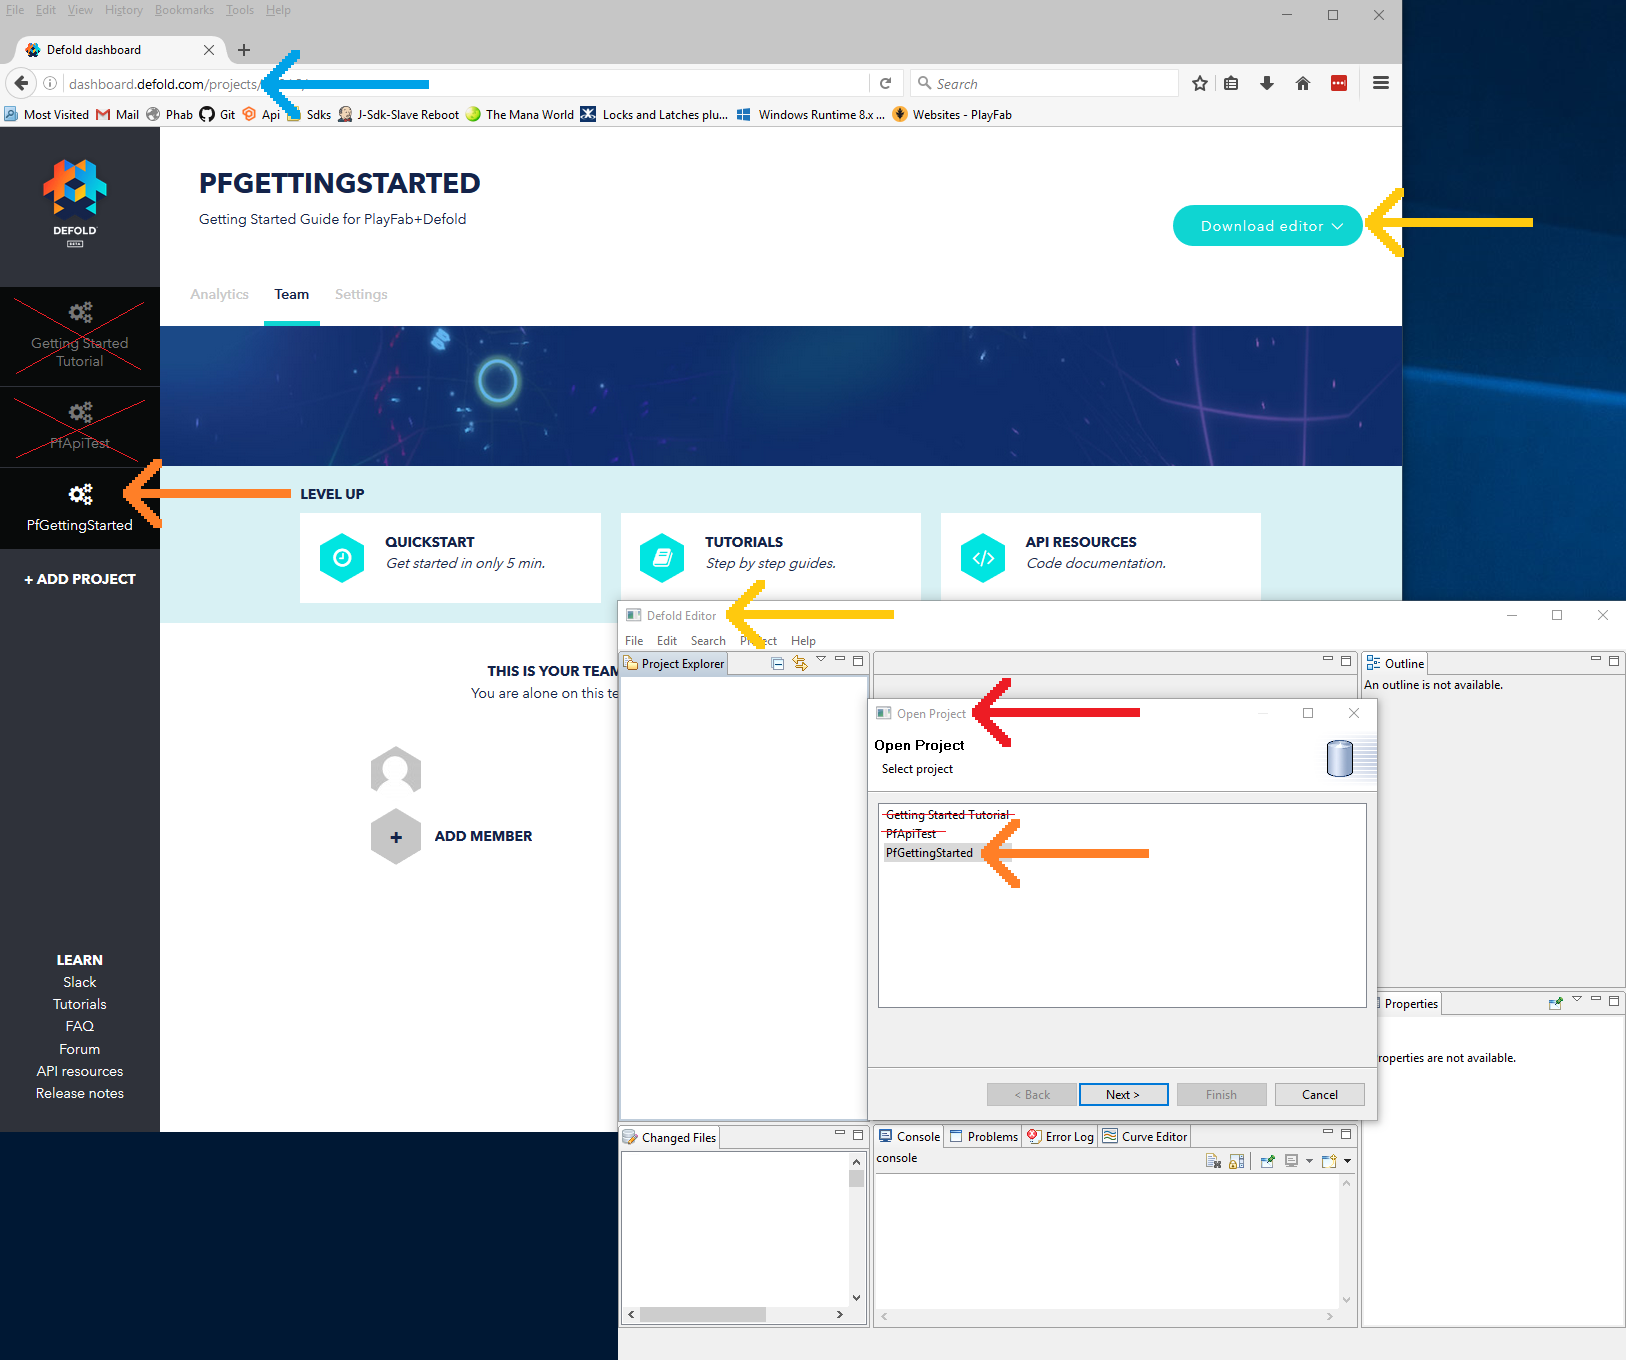Open the Defold Editor Help menu
The width and height of the screenshot is (1626, 1360).
click(x=803, y=641)
